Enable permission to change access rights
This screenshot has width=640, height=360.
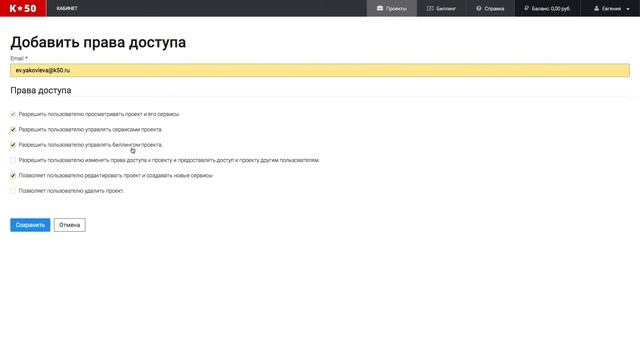pyautogui.click(x=13, y=160)
